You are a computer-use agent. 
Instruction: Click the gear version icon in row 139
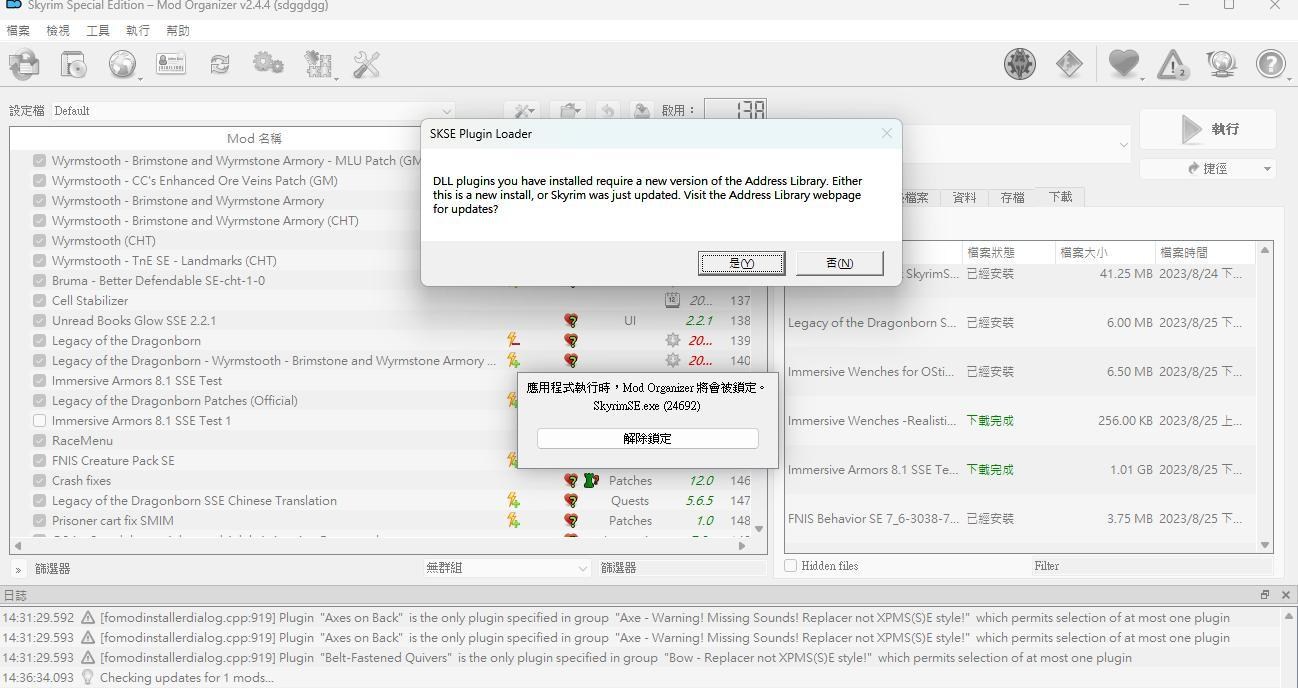point(673,340)
